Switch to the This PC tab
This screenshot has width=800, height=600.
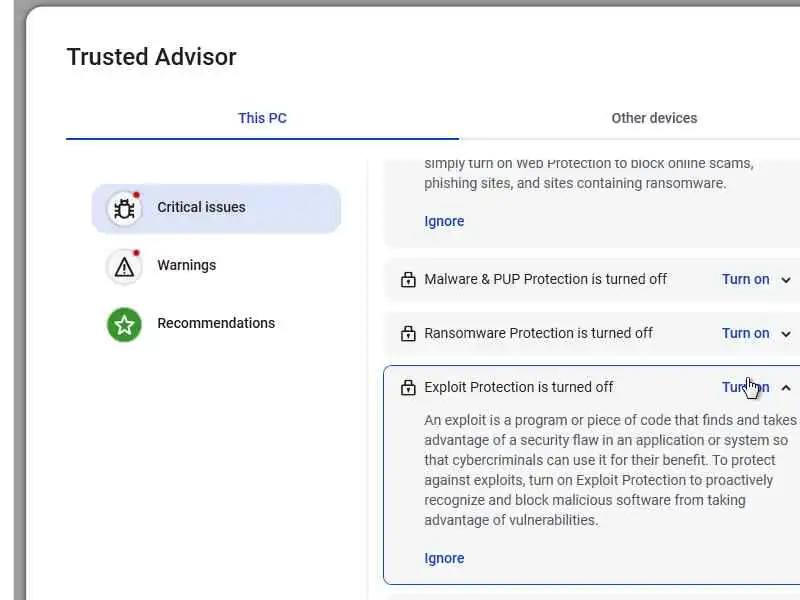tap(262, 118)
